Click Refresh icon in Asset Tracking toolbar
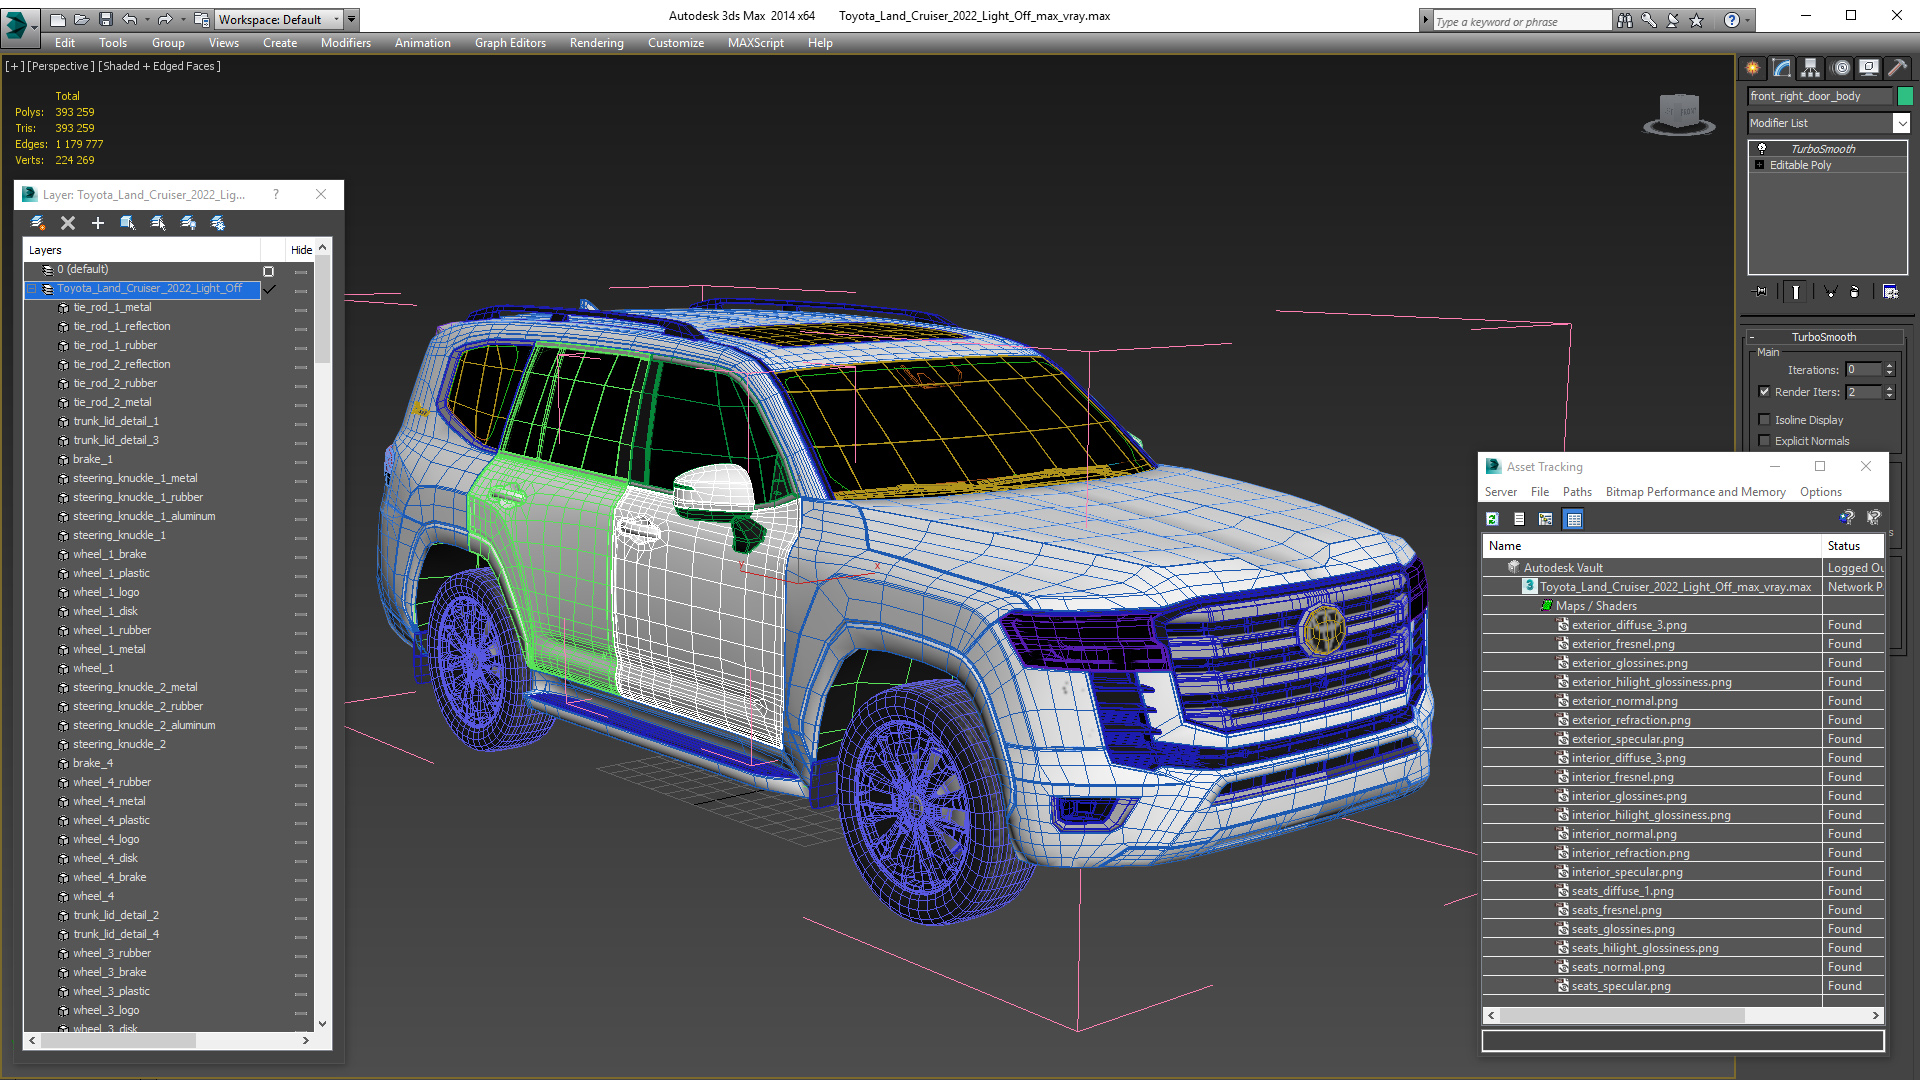The height and width of the screenshot is (1080, 1920). [1492, 519]
